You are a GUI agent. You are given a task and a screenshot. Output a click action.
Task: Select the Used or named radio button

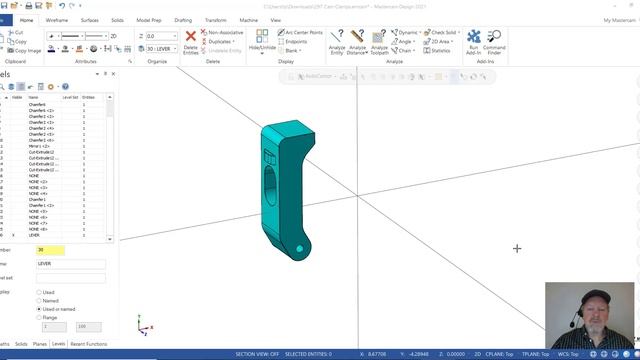coord(39,309)
